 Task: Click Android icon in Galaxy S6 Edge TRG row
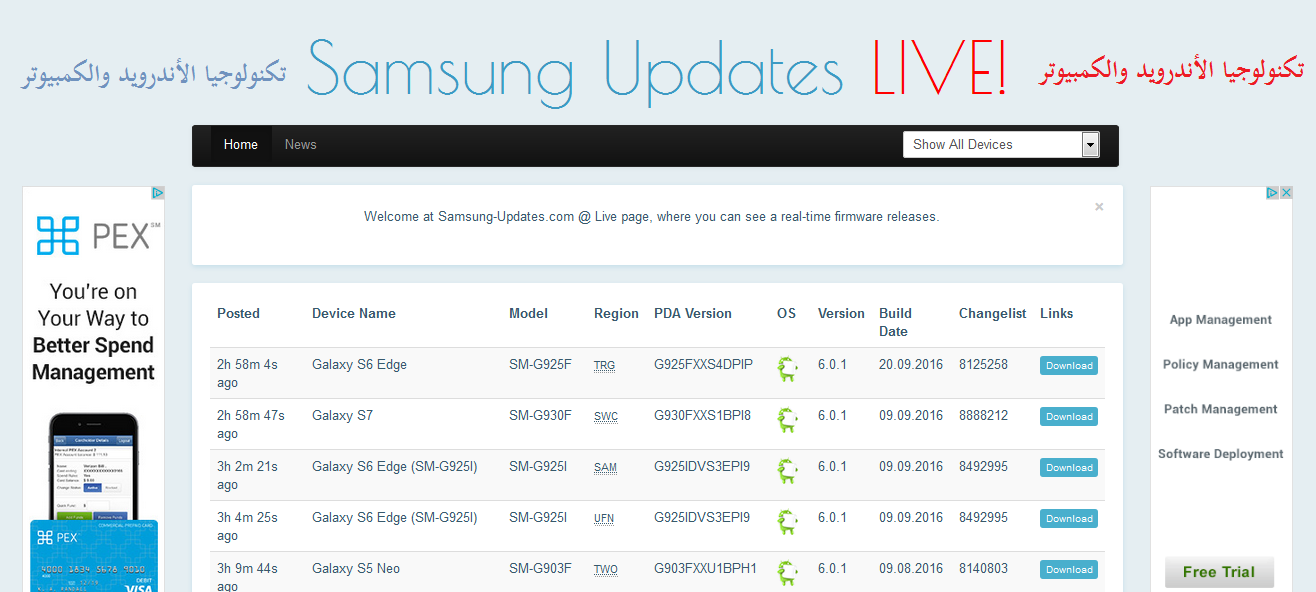(x=788, y=370)
